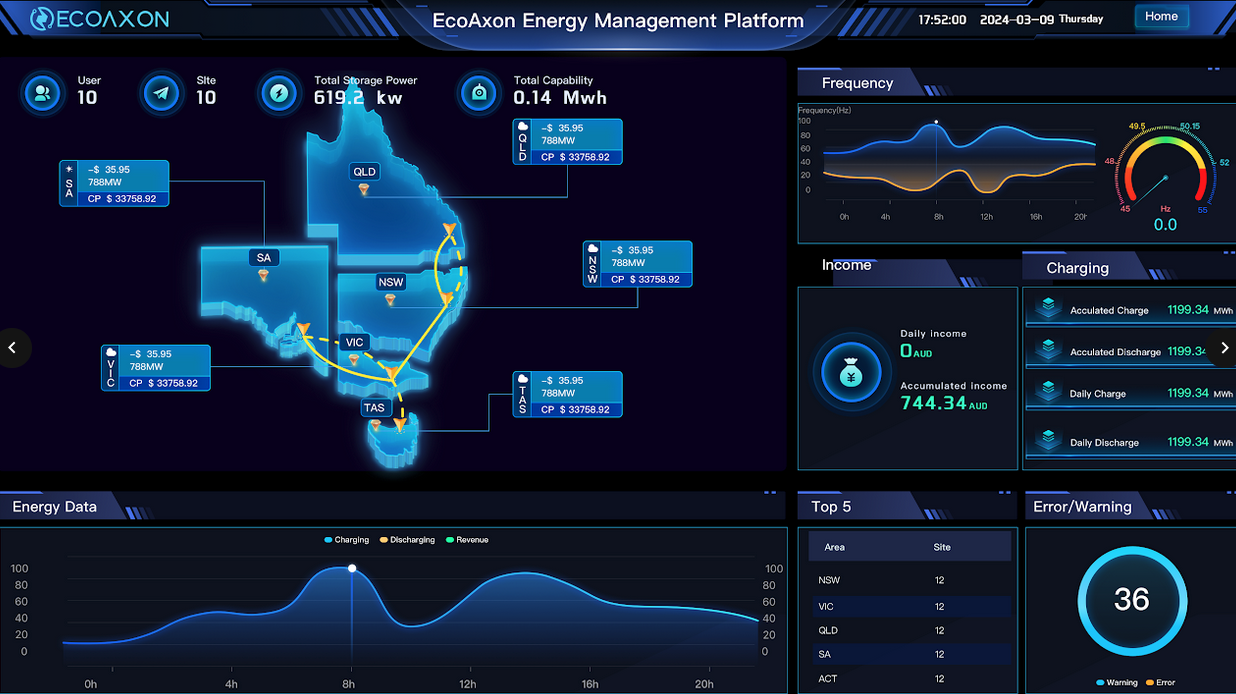This screenshot has height=694, width=1236.
Task: Click the Daily Charge 1199.34 value
Action: tap(1188, 393)
